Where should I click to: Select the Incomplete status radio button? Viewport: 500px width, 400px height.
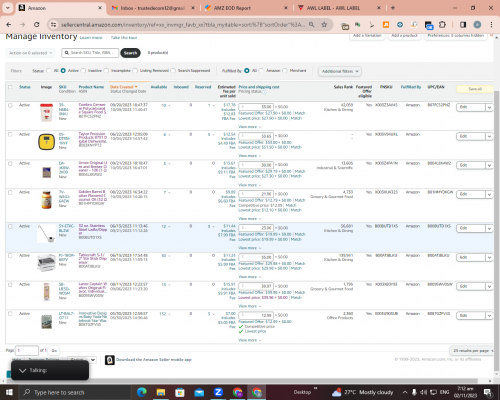click(x=106, y=71)
